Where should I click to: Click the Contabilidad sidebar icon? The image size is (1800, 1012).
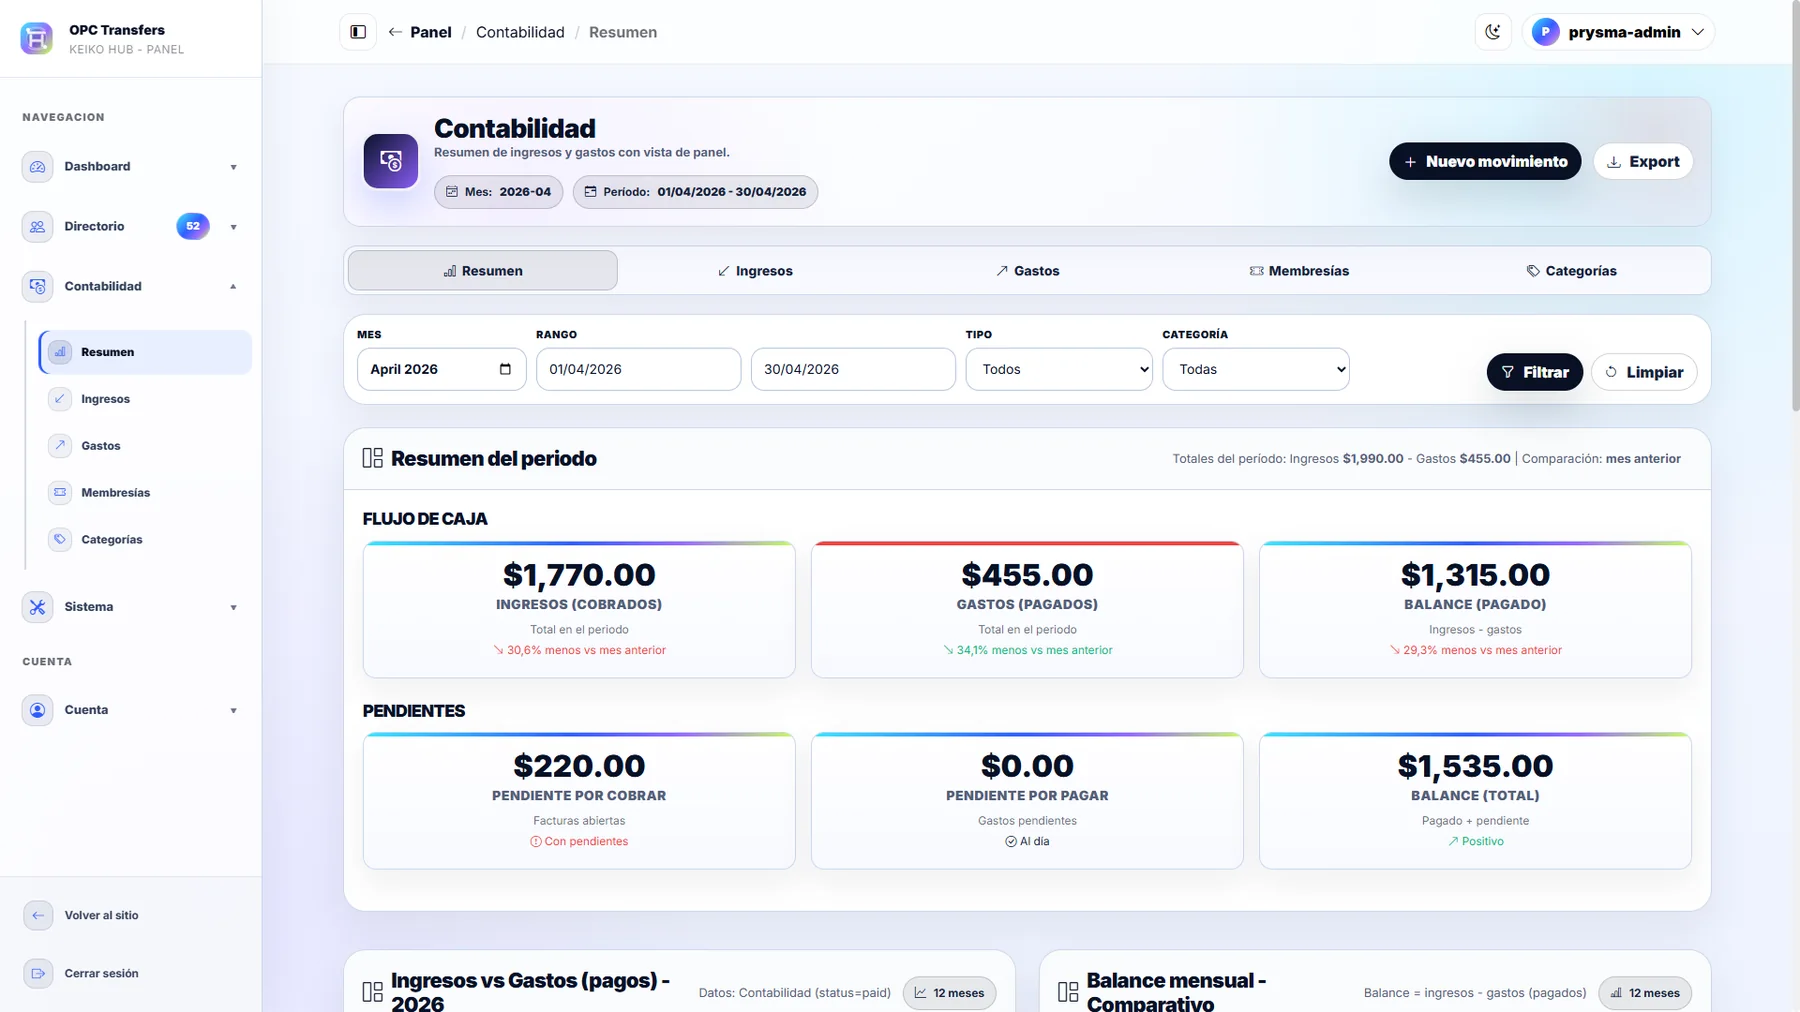tap(38, 287)
